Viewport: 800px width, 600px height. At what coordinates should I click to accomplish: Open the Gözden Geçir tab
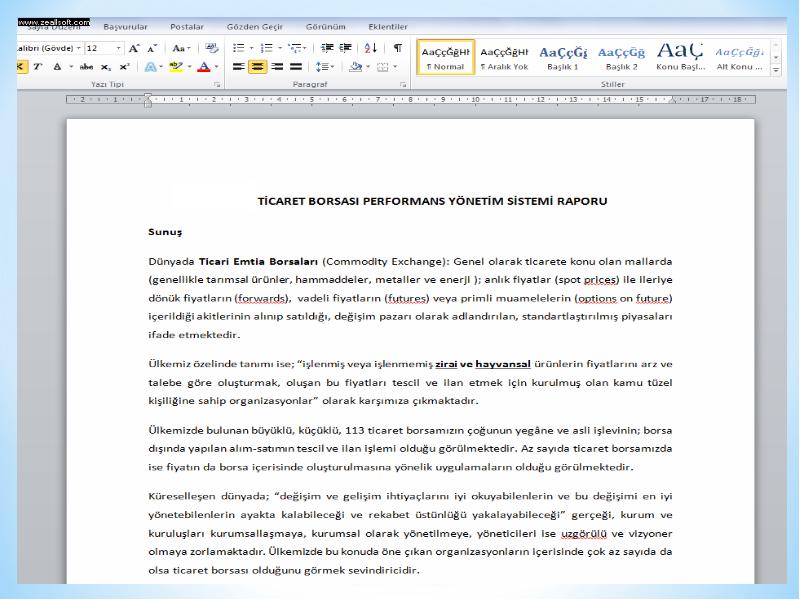tap(255, 27)
